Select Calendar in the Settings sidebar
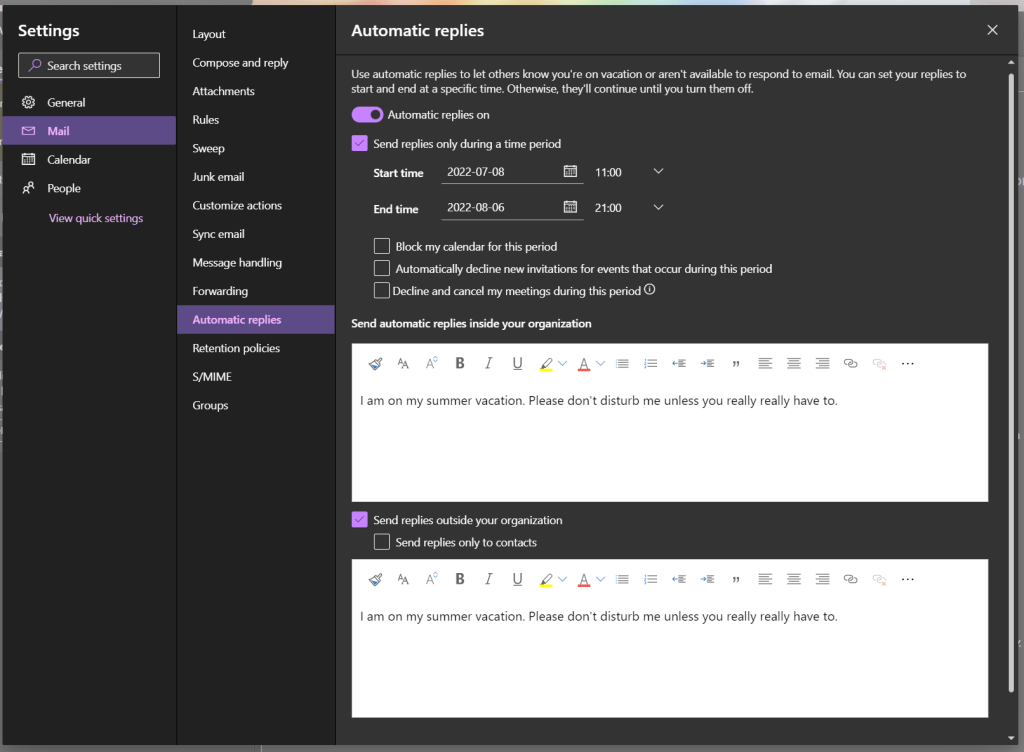 [x=69, y=160]
